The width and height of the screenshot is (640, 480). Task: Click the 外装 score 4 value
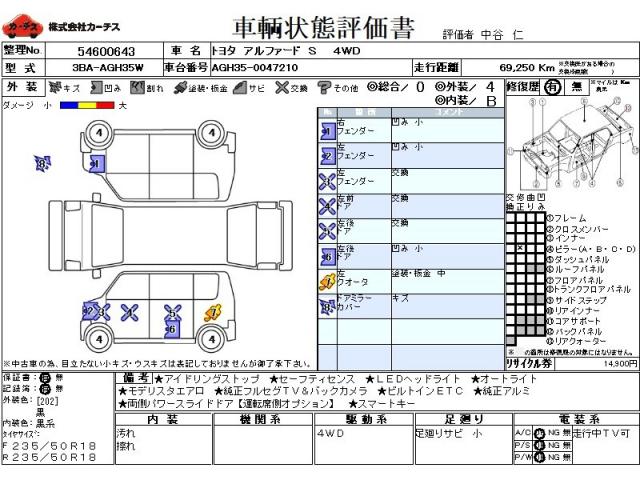pyautogui.click(x=490, y=87)
